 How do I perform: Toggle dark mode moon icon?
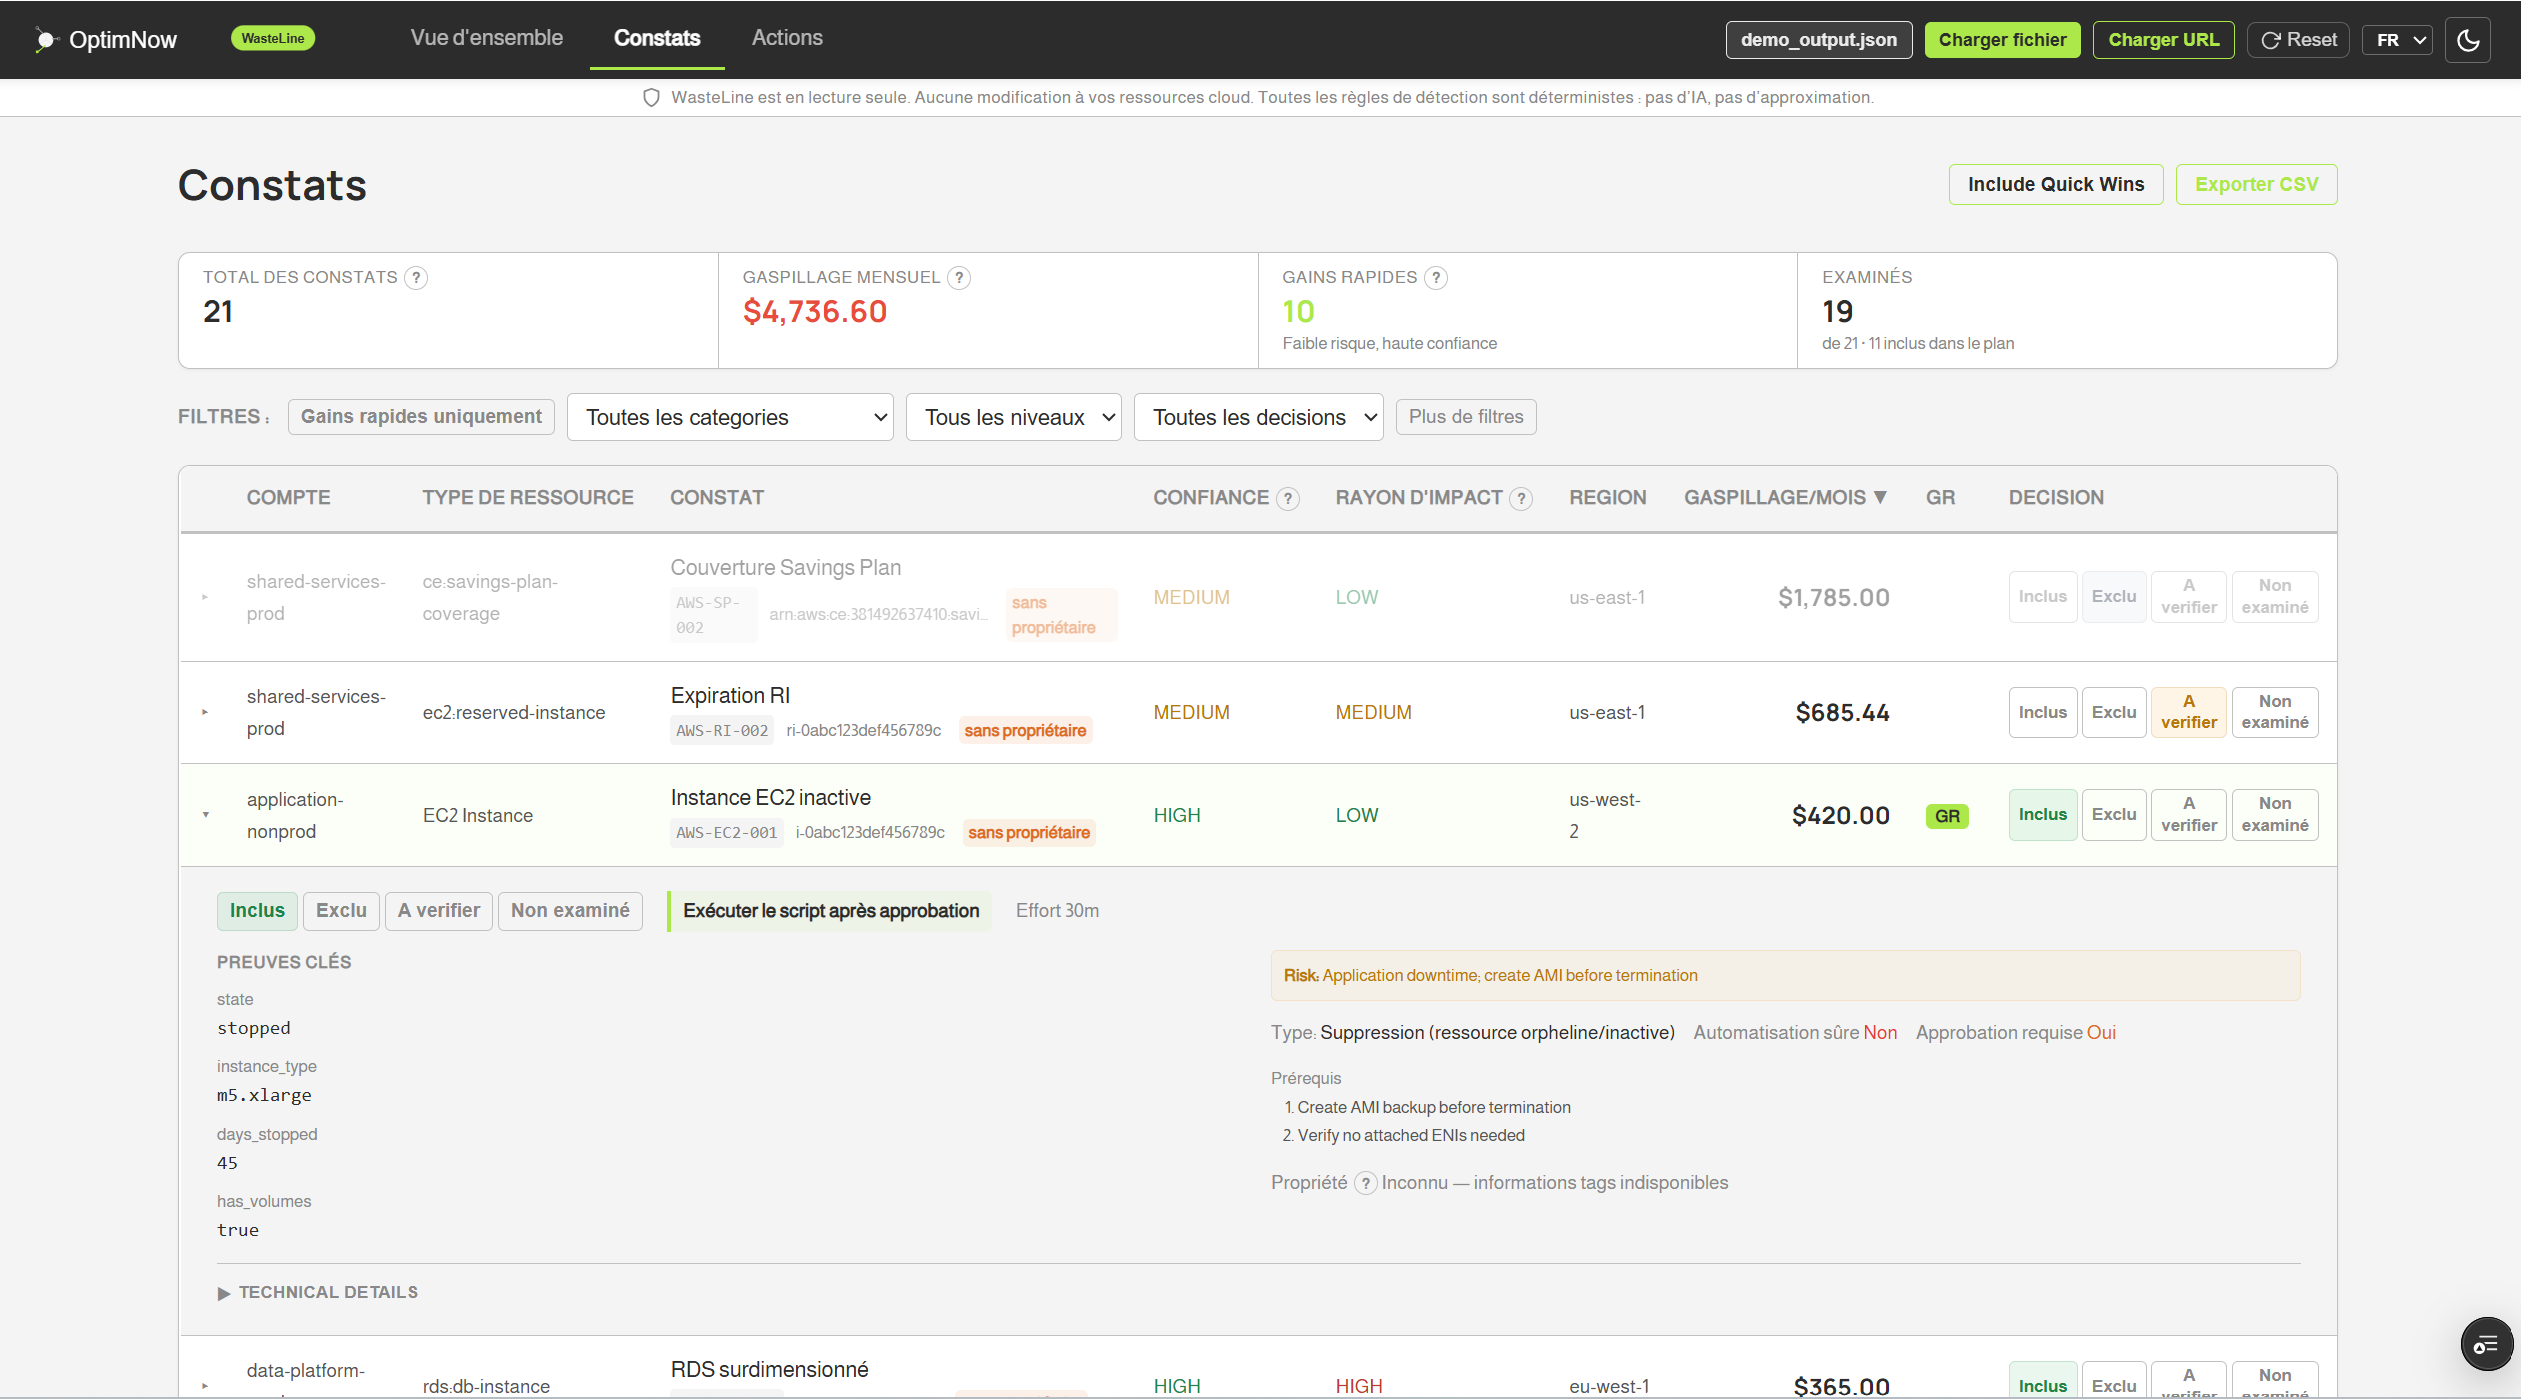[2467, 40]
